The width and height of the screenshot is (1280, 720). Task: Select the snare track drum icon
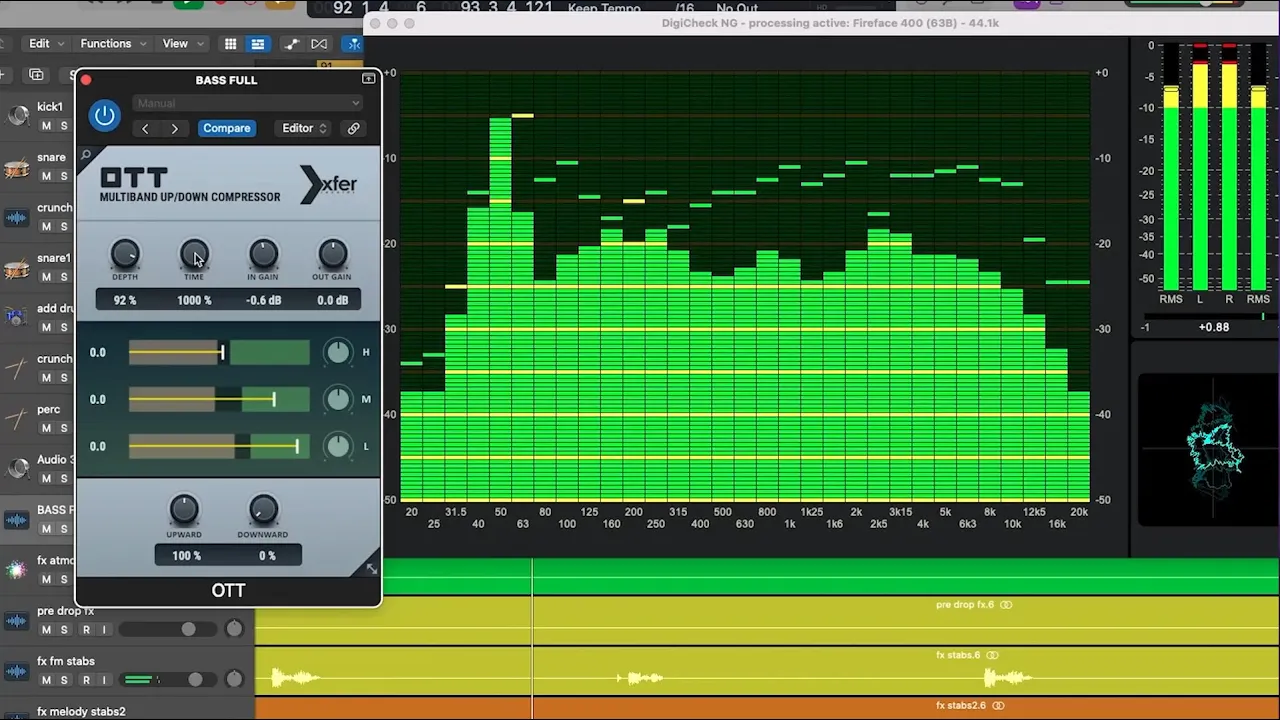pos(16,167)
